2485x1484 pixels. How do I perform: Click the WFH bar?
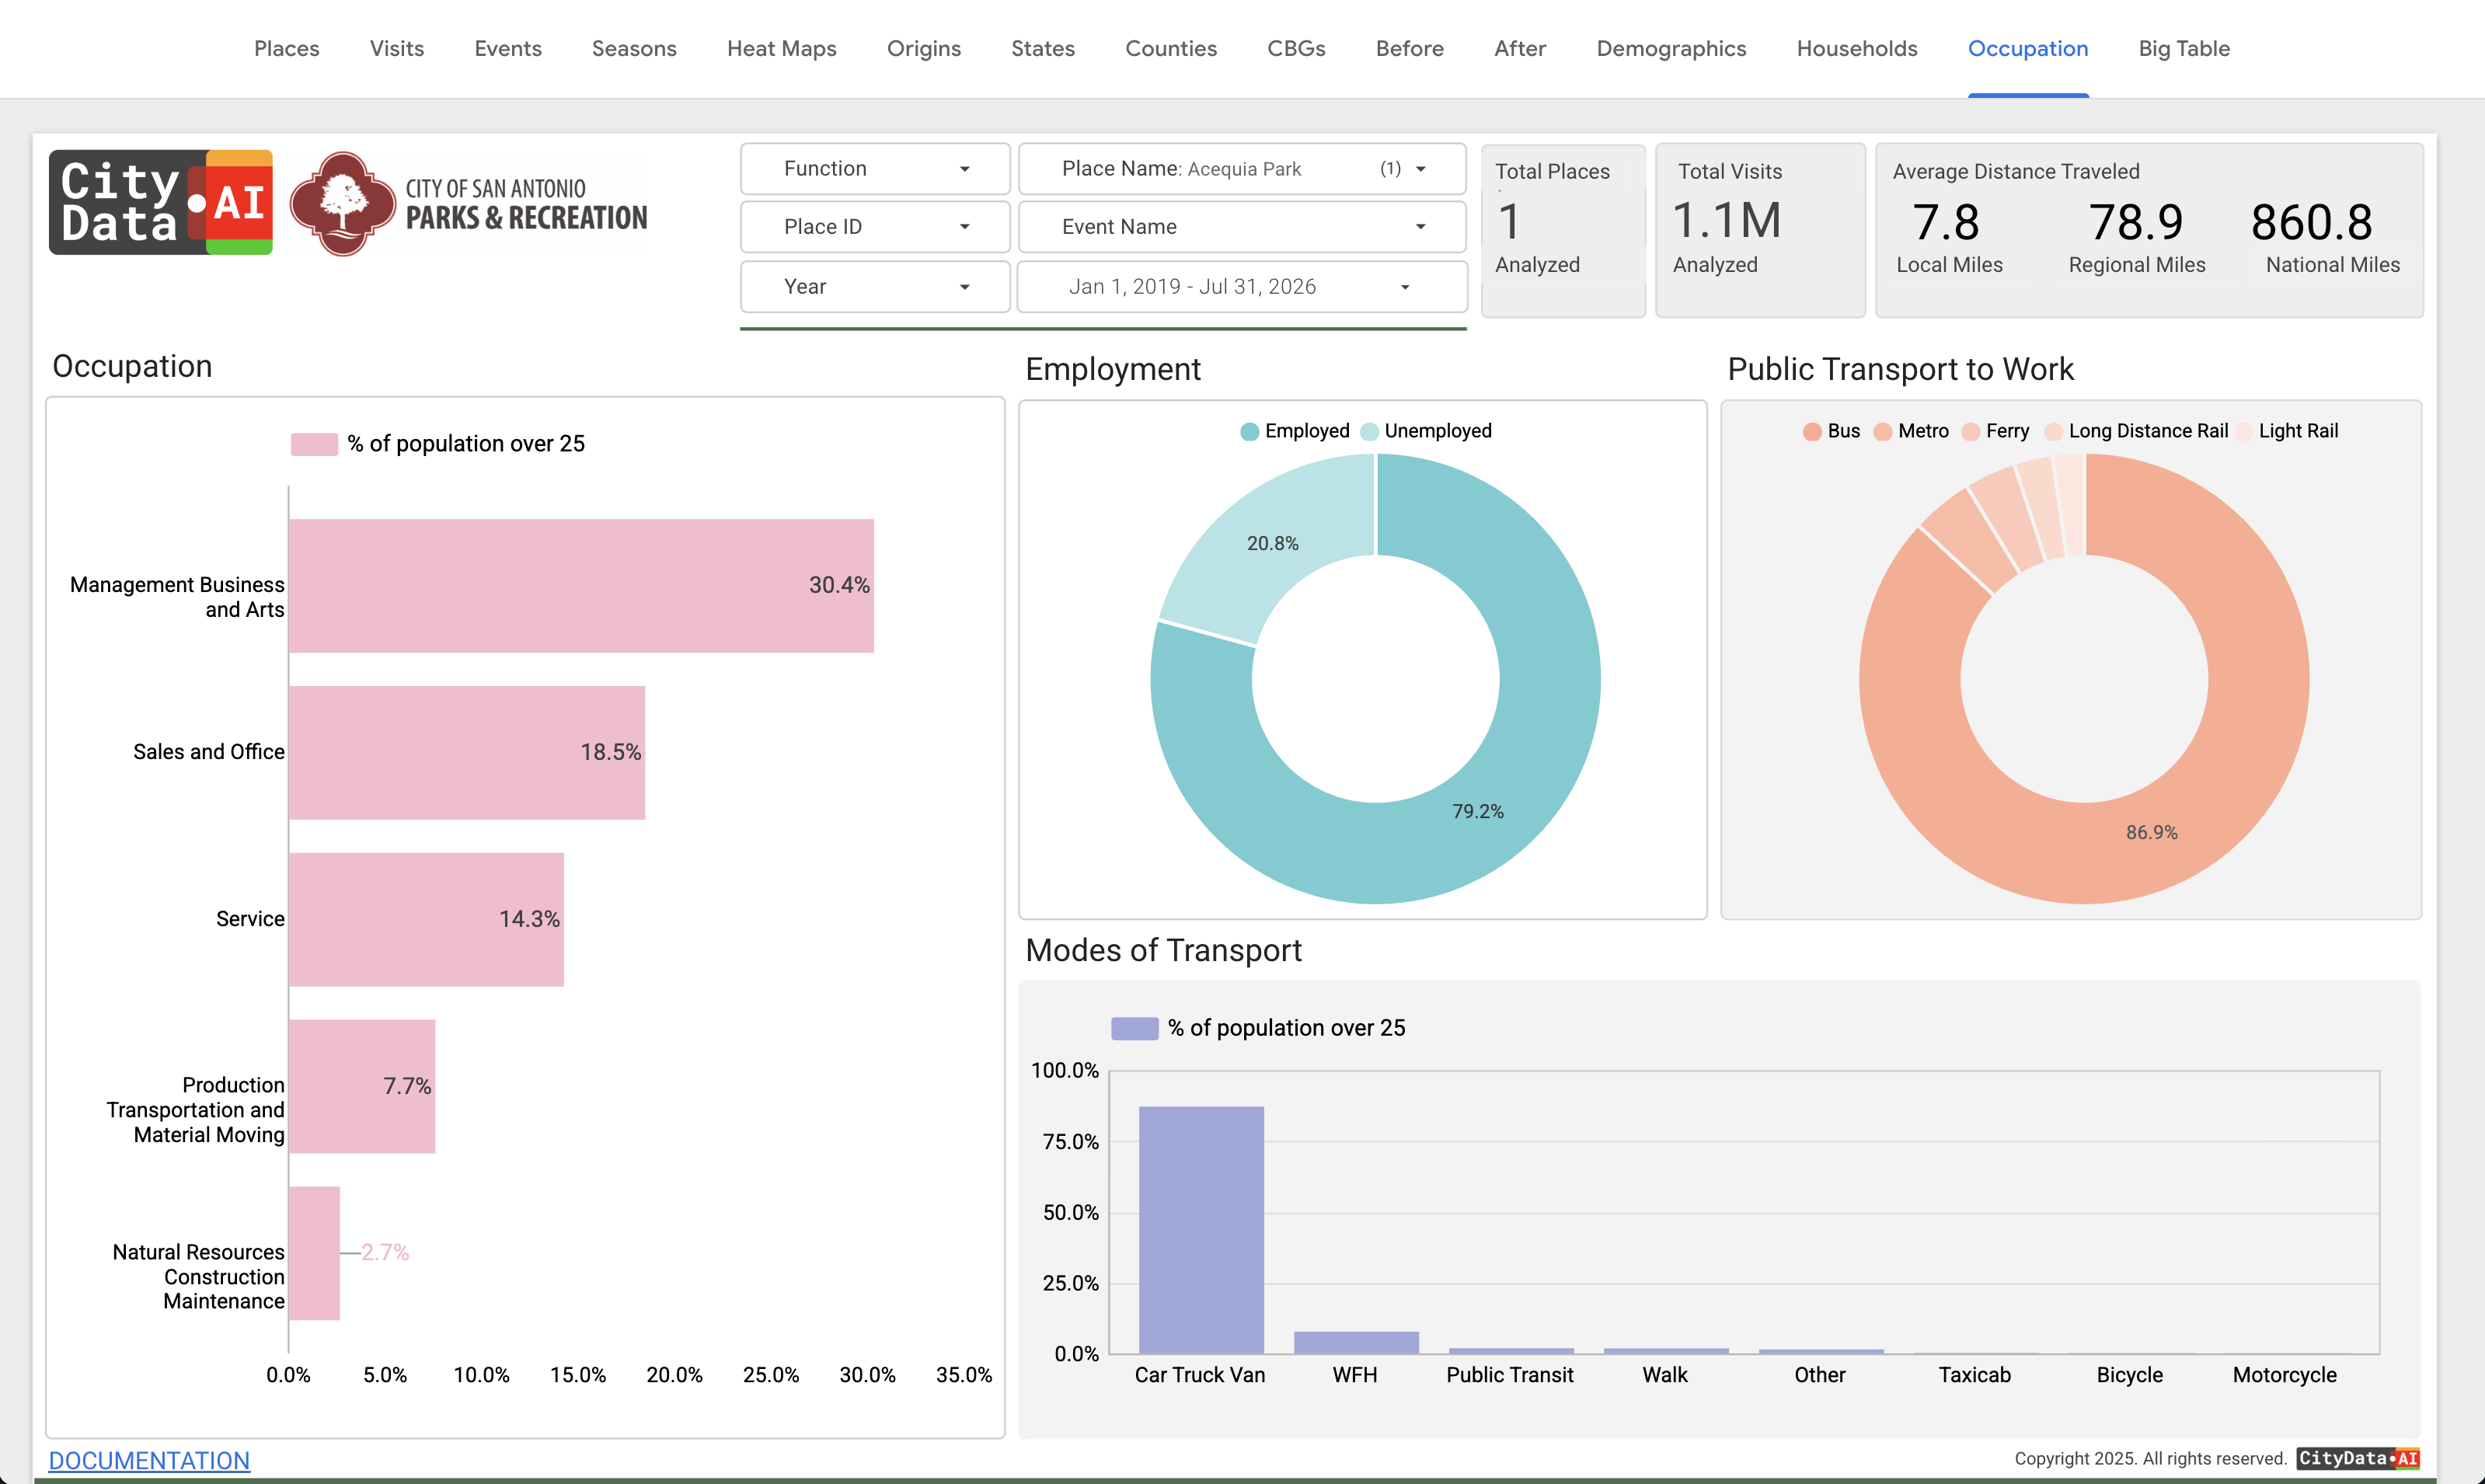click(1356, 1343)
